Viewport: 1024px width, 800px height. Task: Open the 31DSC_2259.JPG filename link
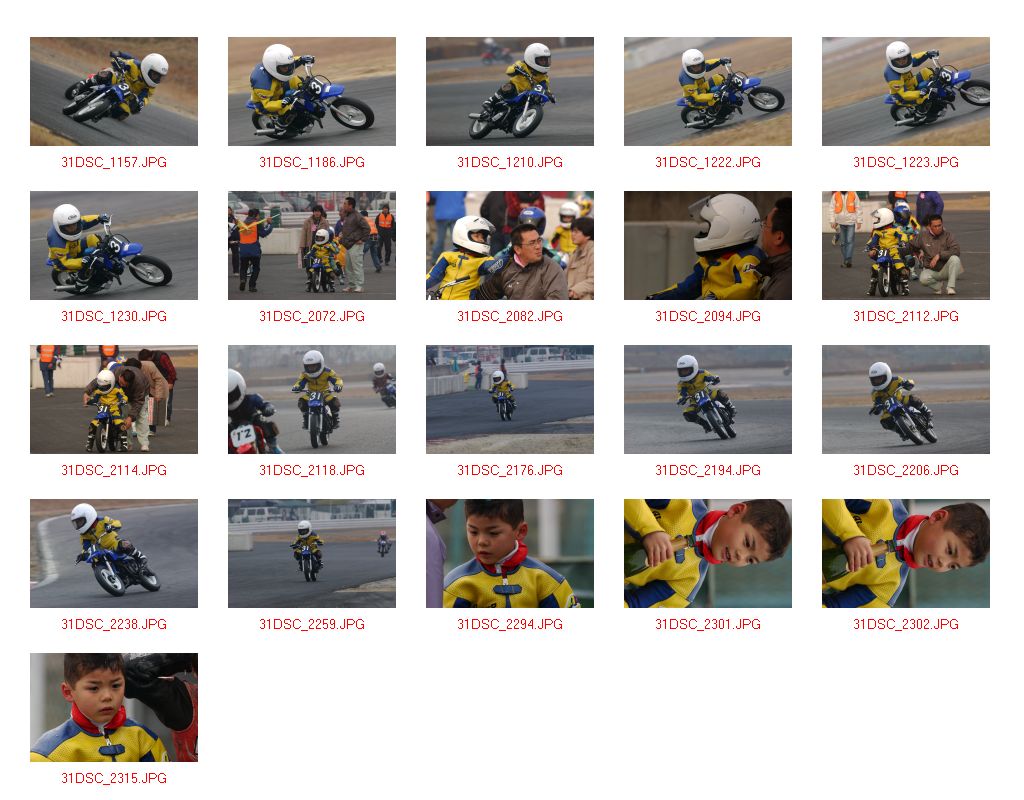tap(312, 625)
